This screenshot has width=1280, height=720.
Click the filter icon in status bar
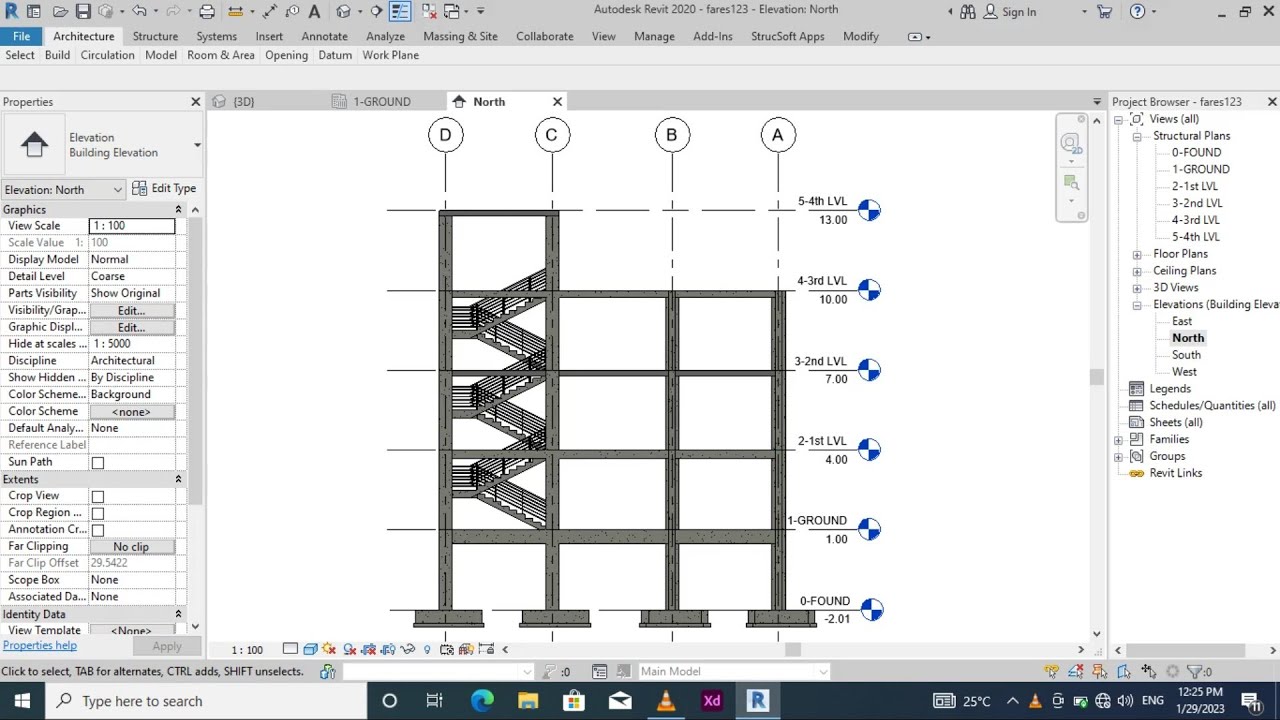tap(1196, 671)
